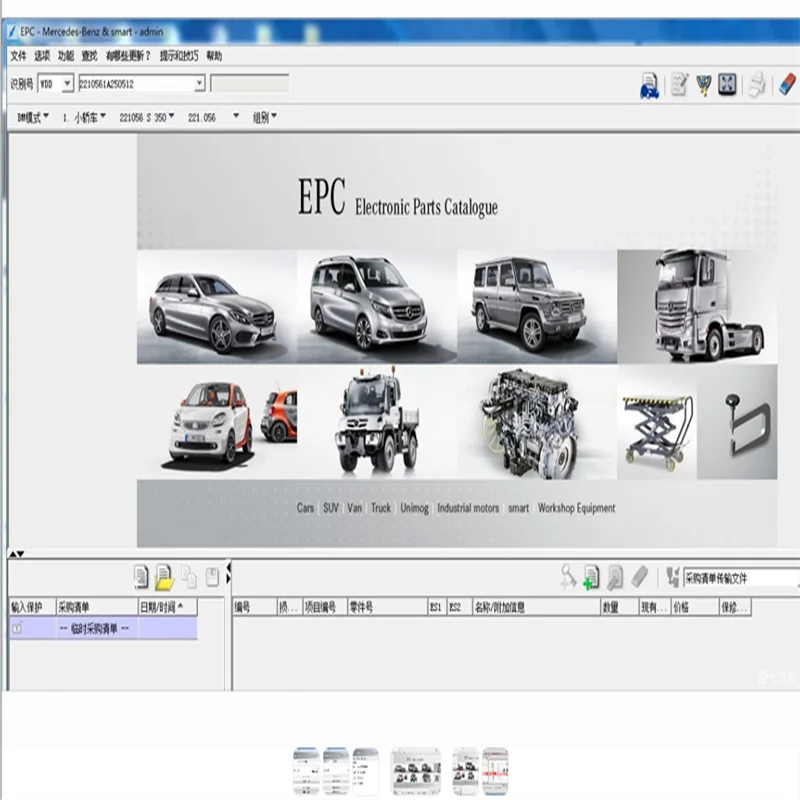Click the empty field beside VIN box

pyautogui.click(x=250, y=84)
